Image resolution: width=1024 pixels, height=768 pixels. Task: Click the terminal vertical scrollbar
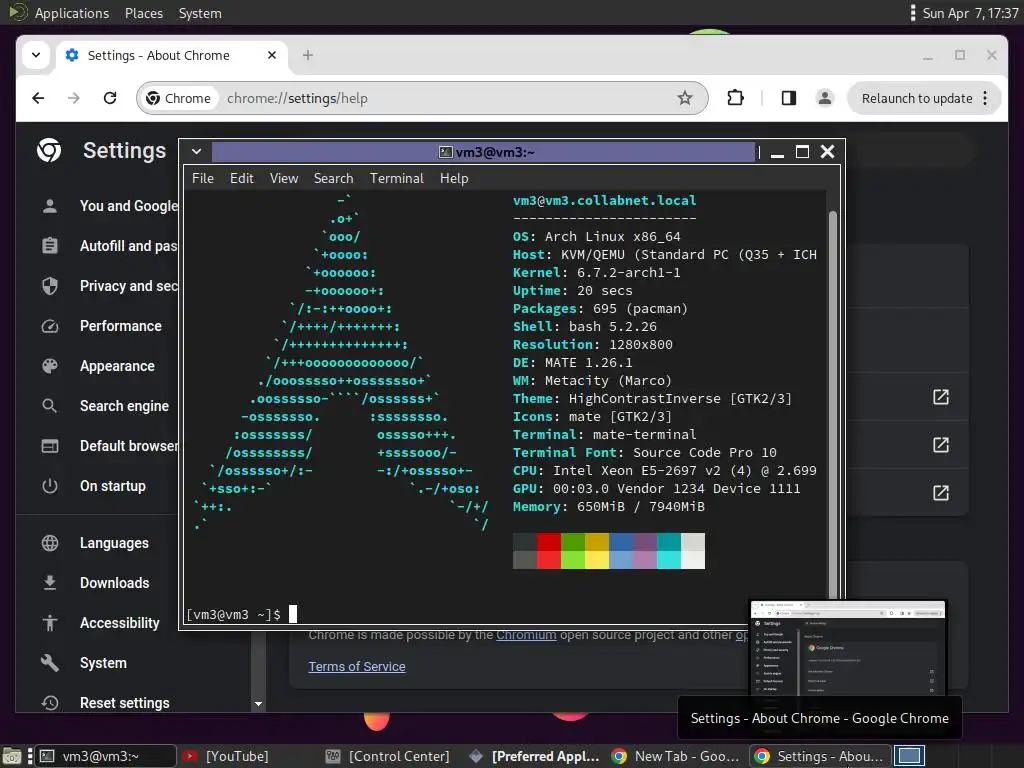[x=833, y=405]
